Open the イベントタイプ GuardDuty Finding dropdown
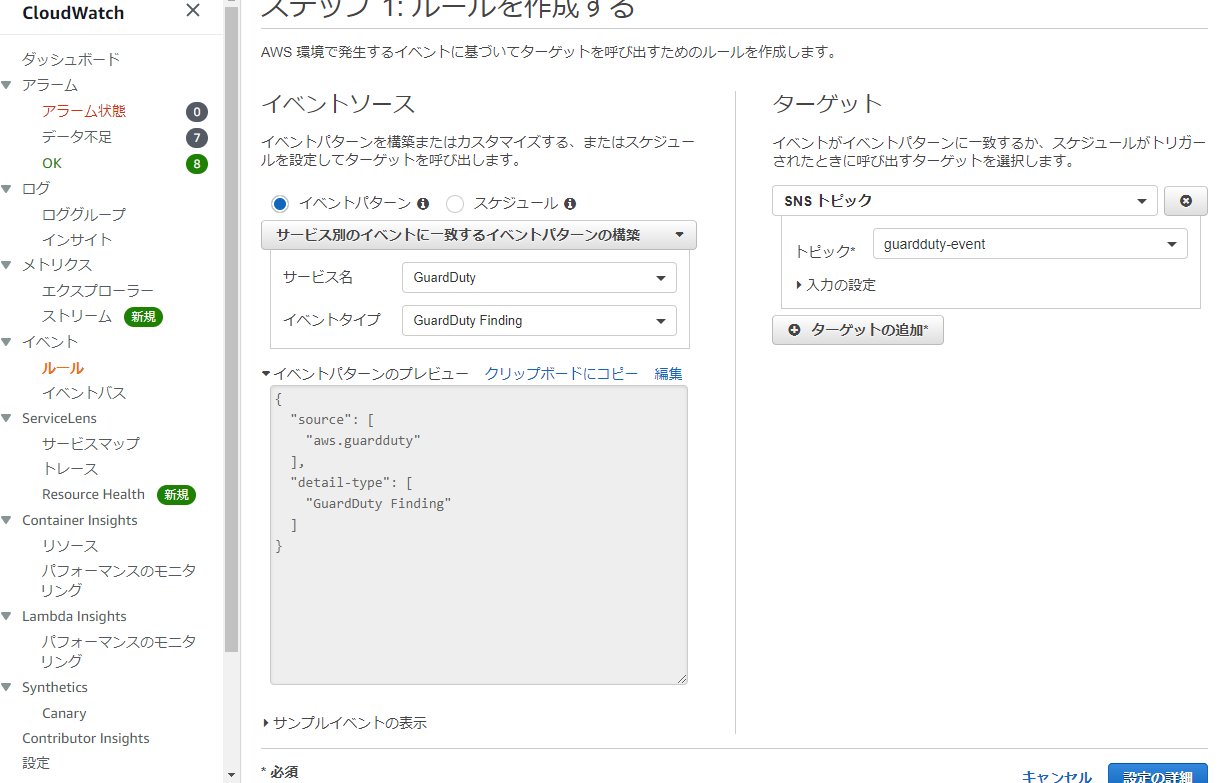This screenshot has height=783, width=1218. [538, 321]
